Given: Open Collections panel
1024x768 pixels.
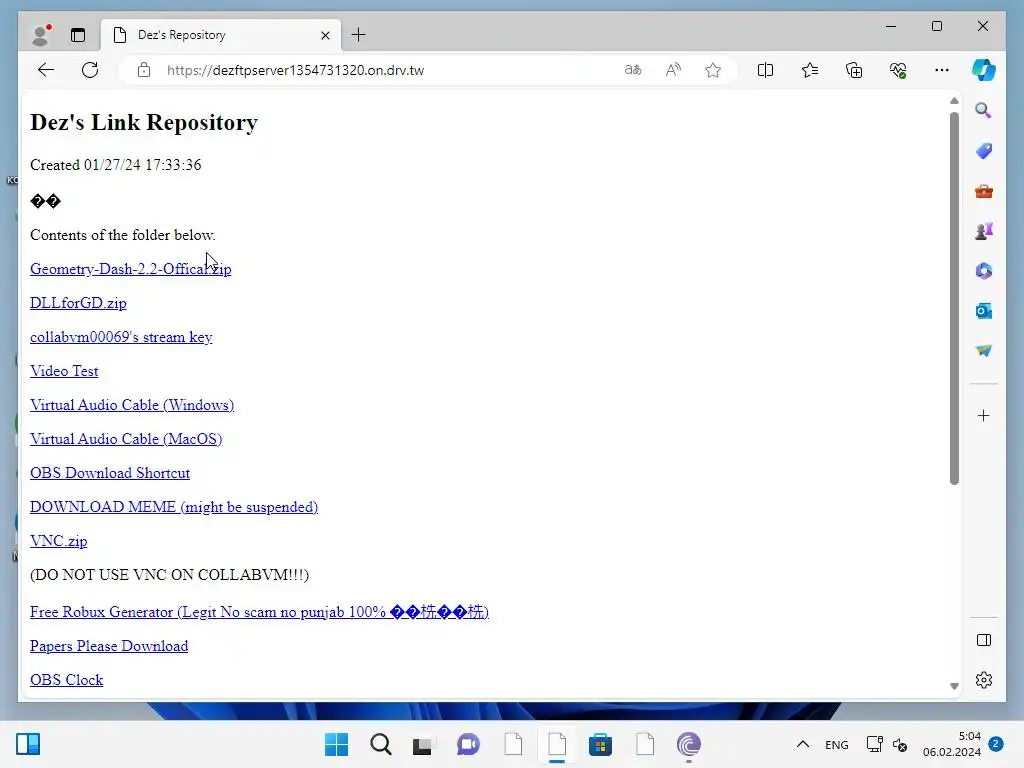Looking at the screenshot, I should pos(854,70).
